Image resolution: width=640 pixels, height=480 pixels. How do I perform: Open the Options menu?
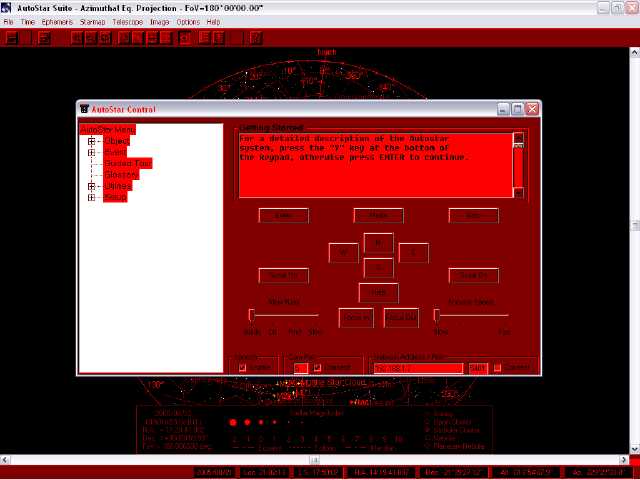[188, 22]
